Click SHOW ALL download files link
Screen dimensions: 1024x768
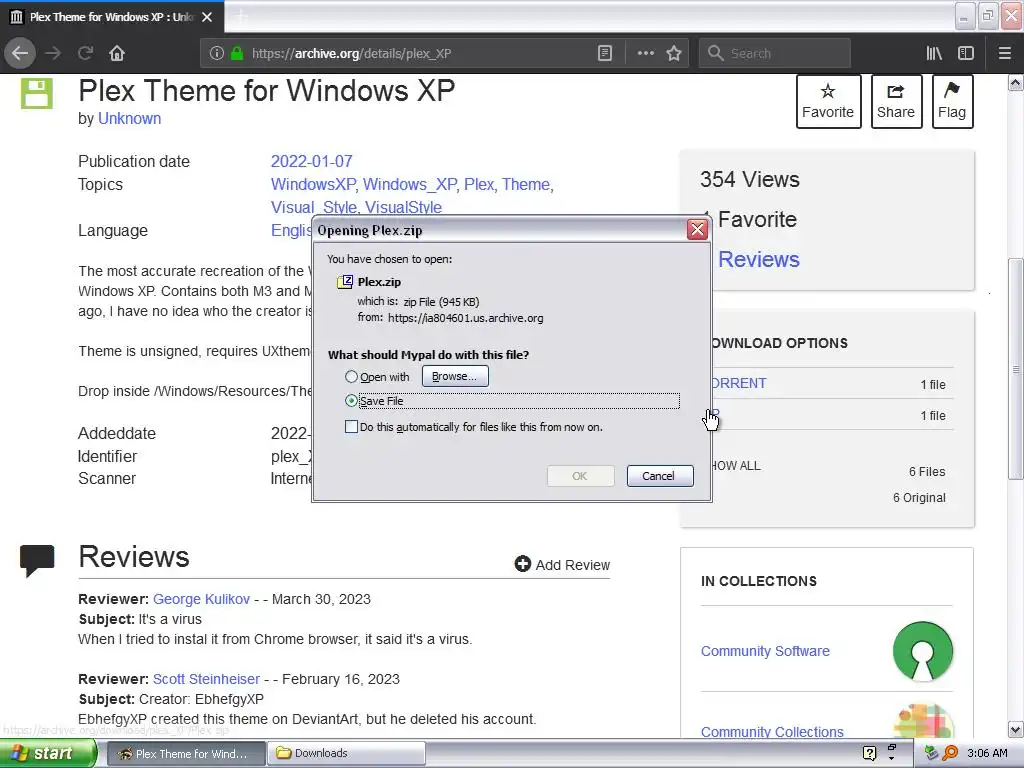click(735, 466)
